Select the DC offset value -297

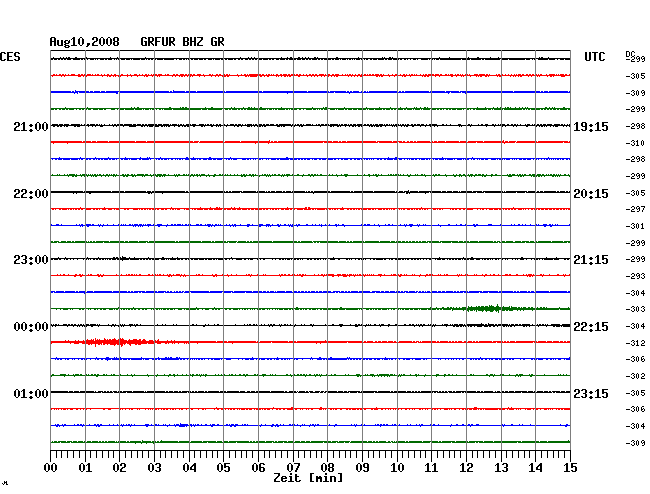tap(635, 209)
